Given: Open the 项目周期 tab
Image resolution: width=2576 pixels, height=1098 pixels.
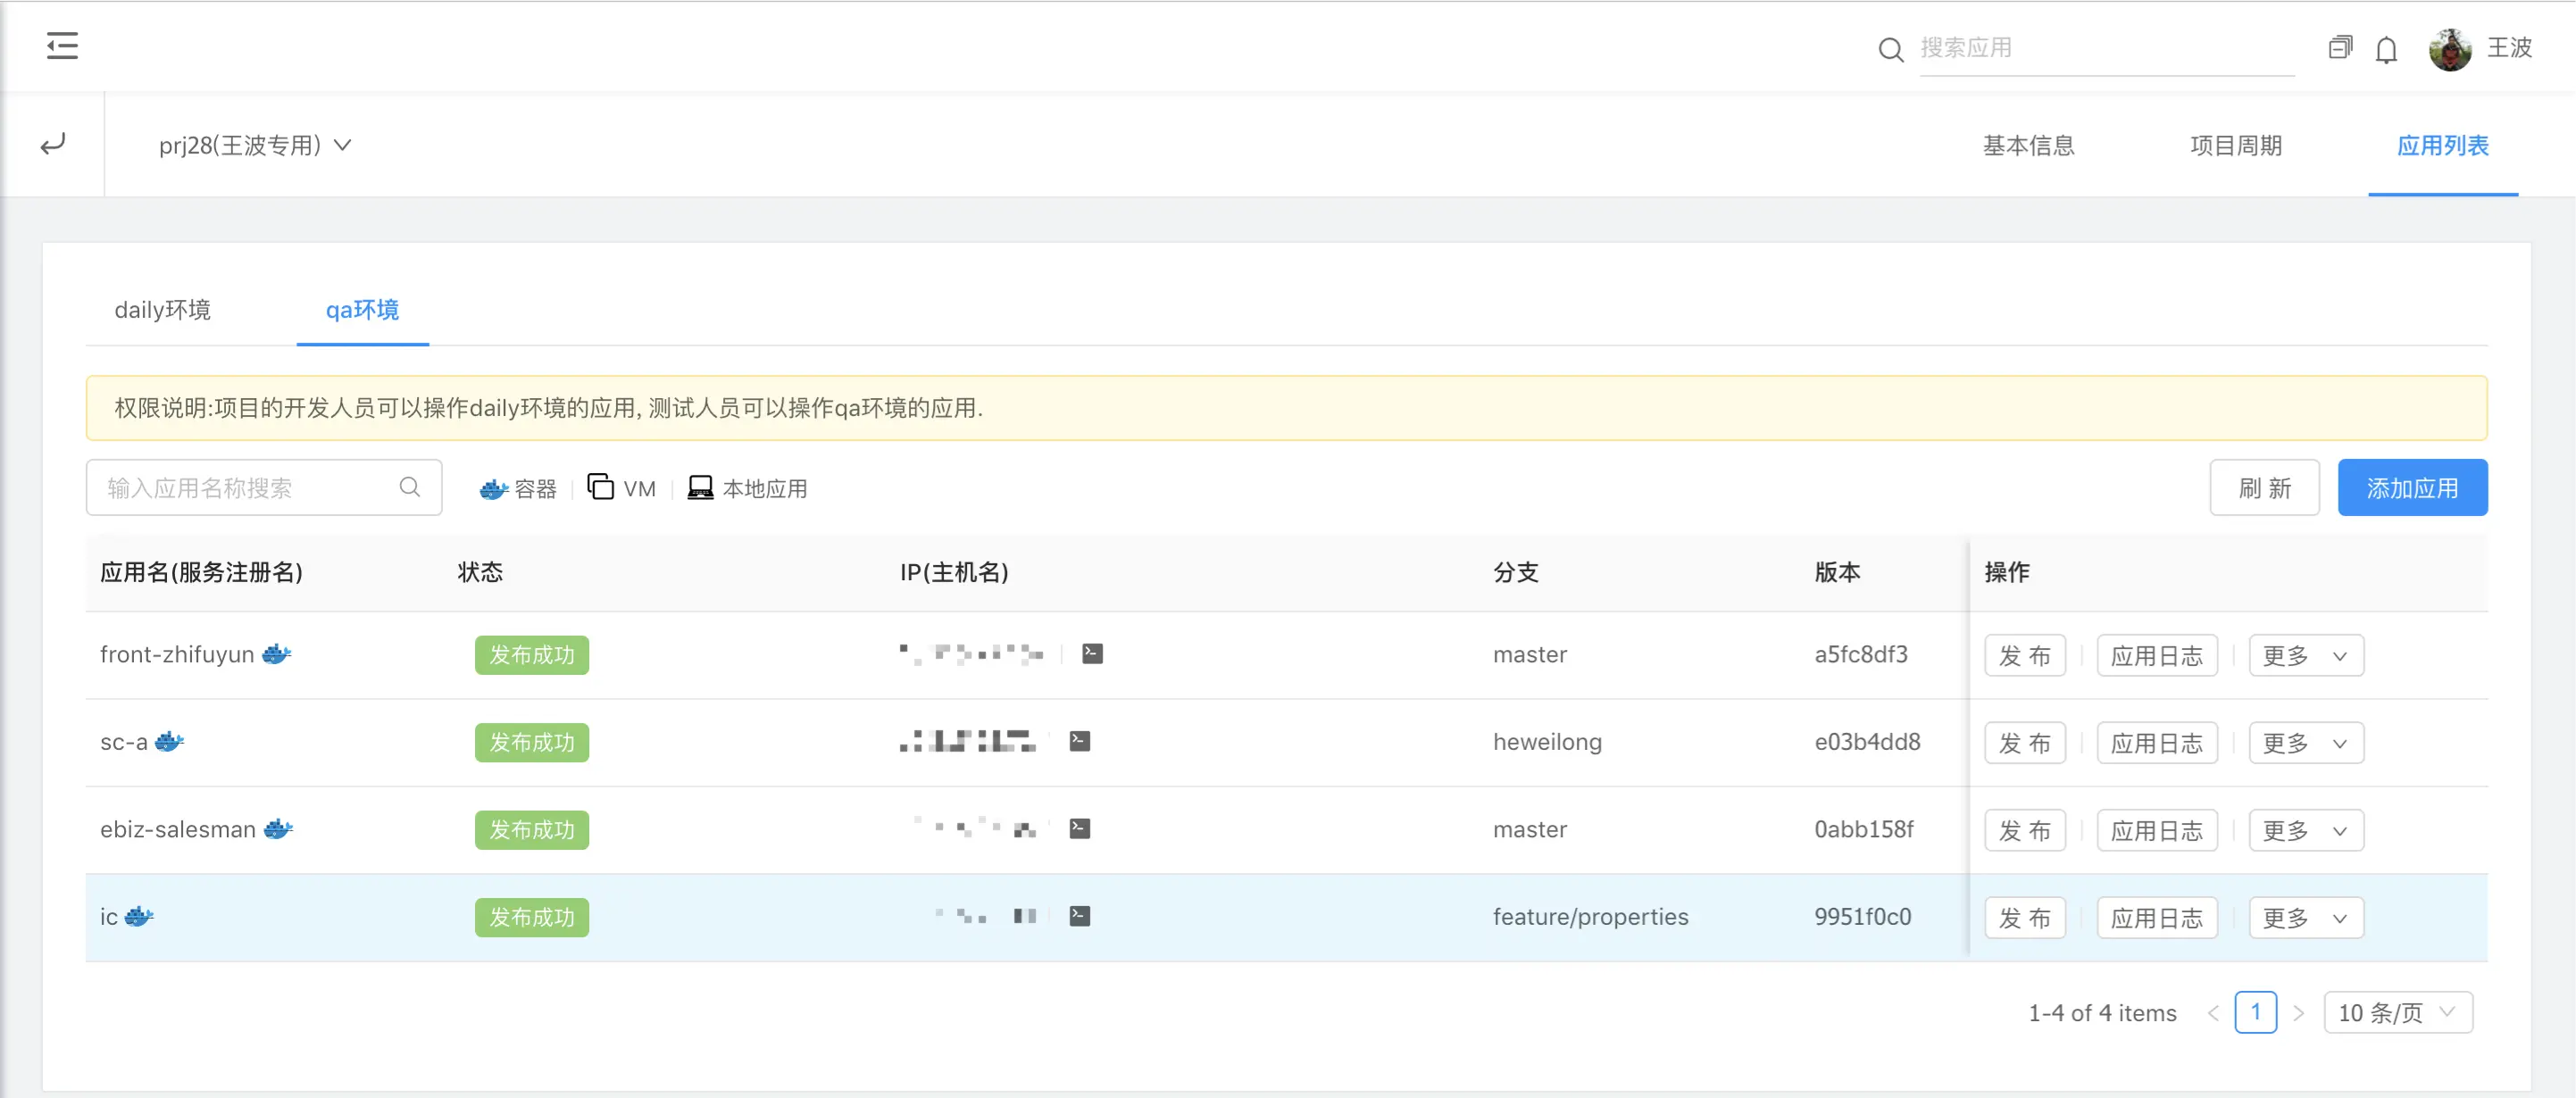Looking at the screenshot, I should (x=2235, y=146).
